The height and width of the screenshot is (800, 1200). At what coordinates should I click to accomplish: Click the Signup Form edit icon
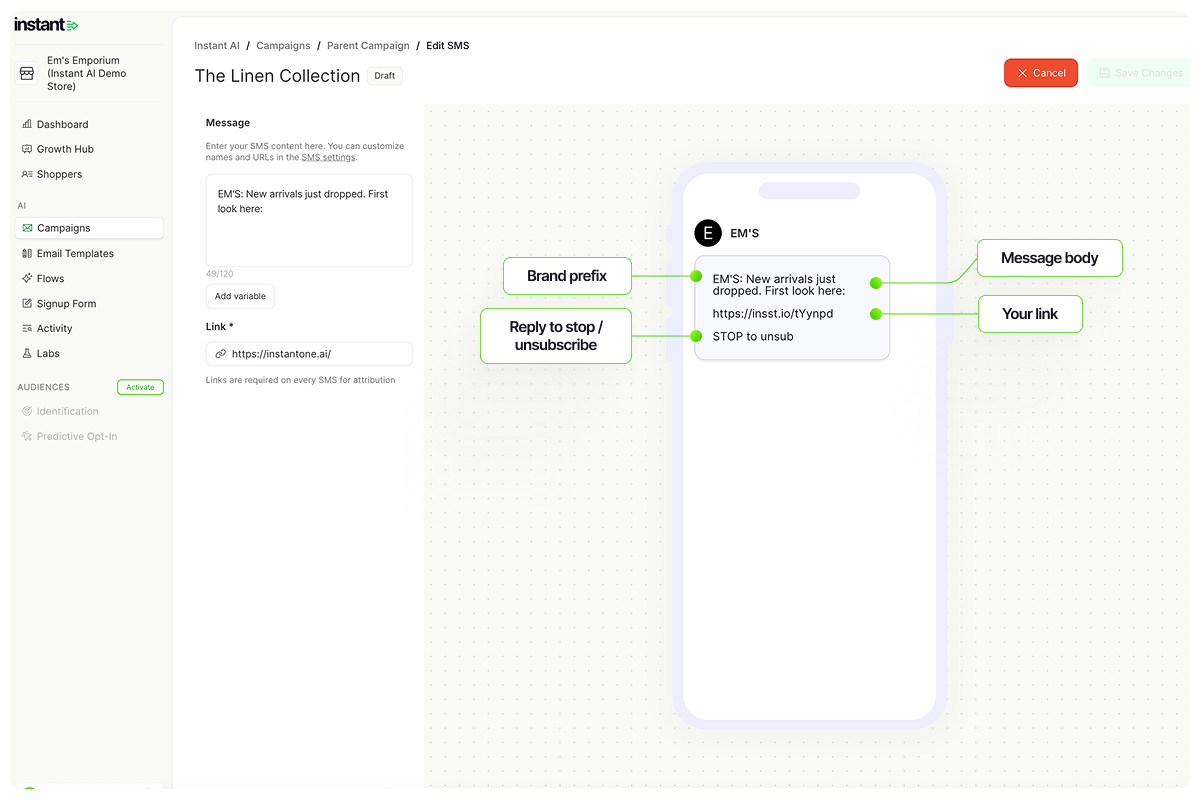coord(27,303)
